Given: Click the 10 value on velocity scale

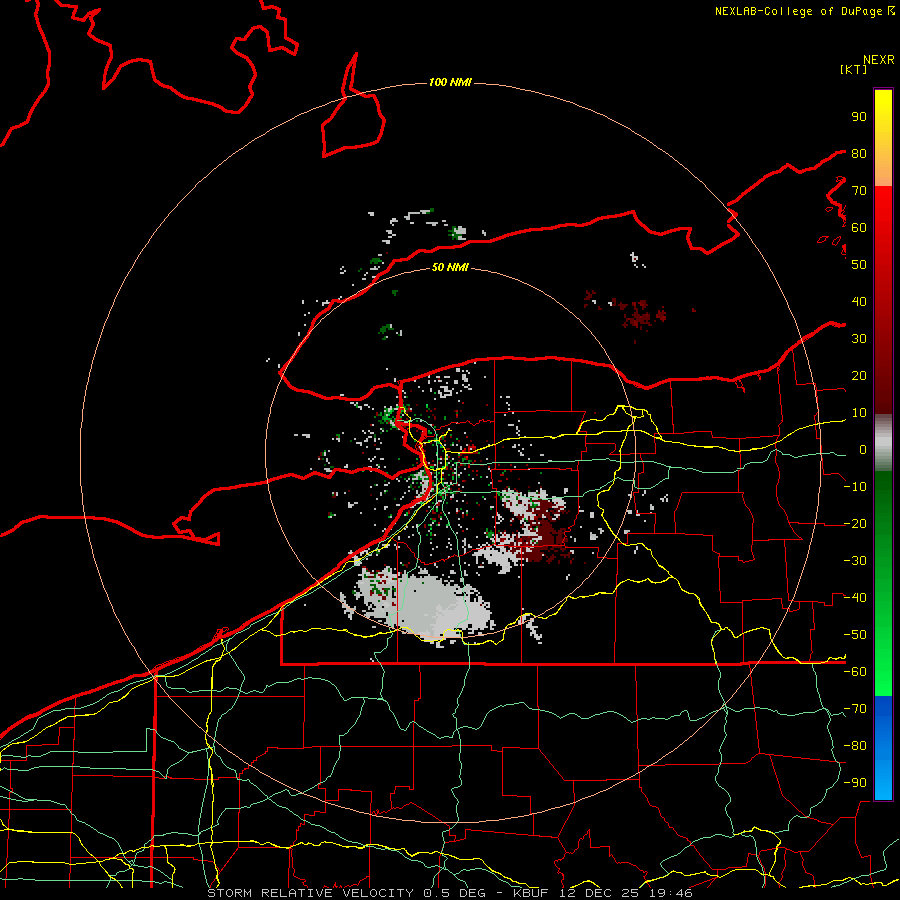Looking at the screenshot, I should pos(859,413).
